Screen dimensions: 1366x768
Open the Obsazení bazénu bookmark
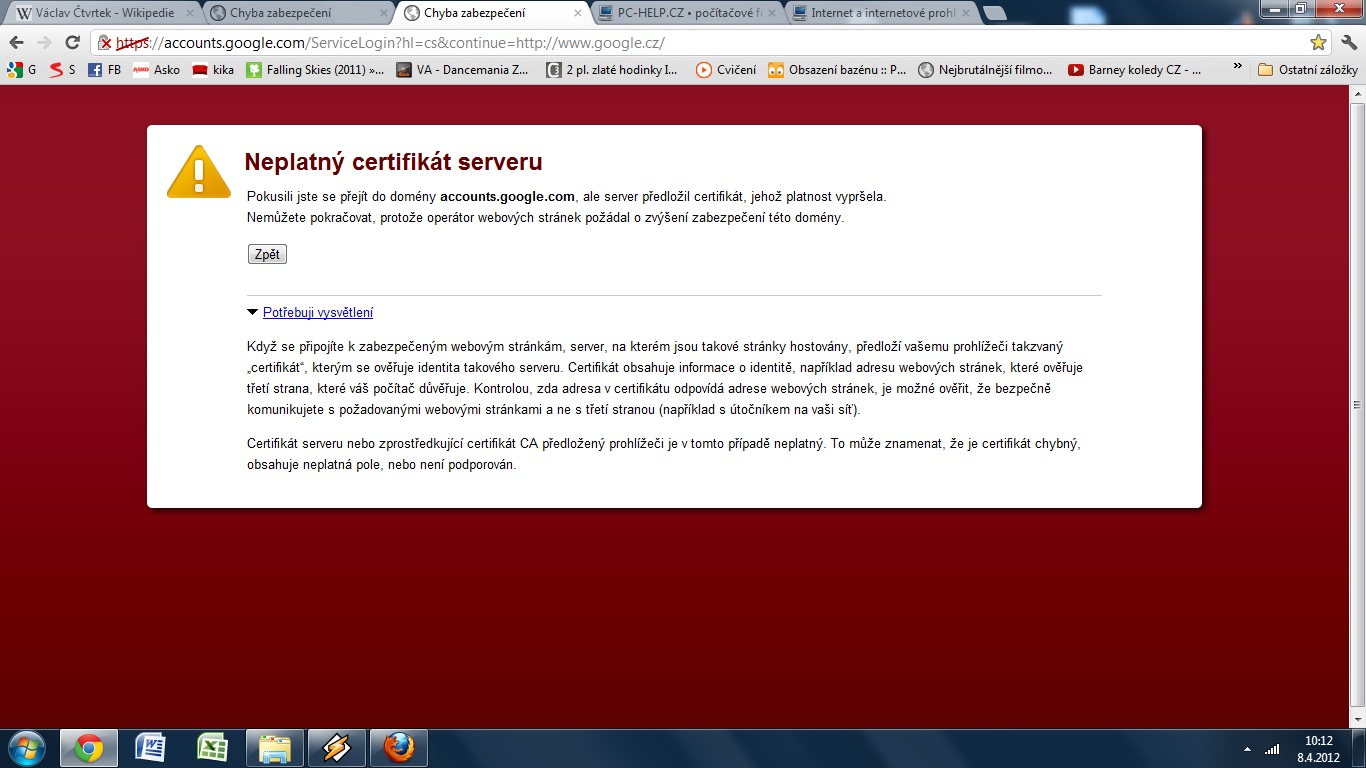(838, 70)
